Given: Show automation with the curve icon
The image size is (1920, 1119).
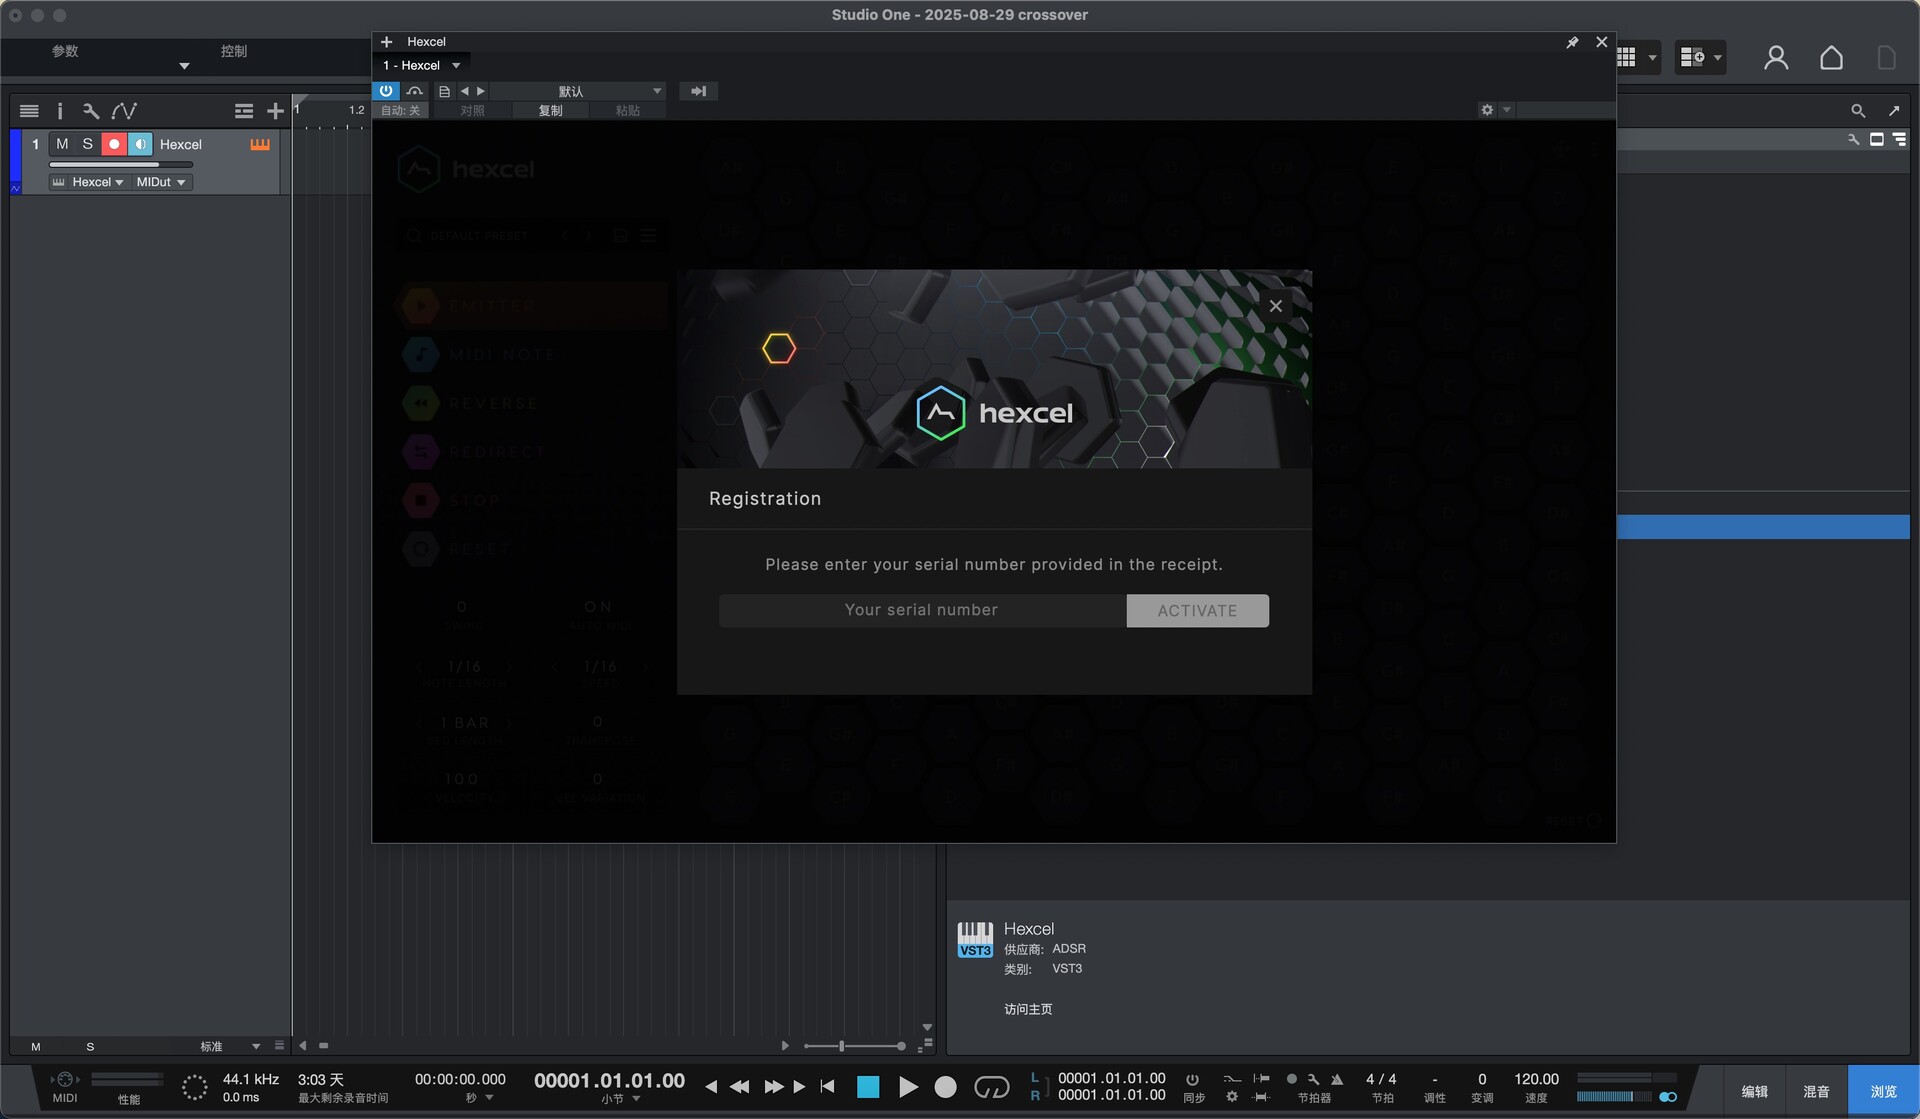Looking at the screenshot, I should pyautogui.click(x=124, y=111).
